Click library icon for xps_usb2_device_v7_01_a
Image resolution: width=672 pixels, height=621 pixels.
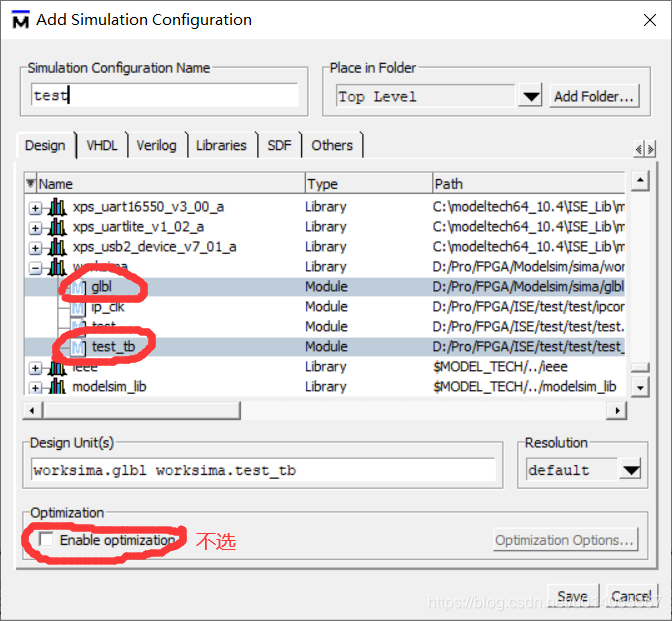point(57,247)
